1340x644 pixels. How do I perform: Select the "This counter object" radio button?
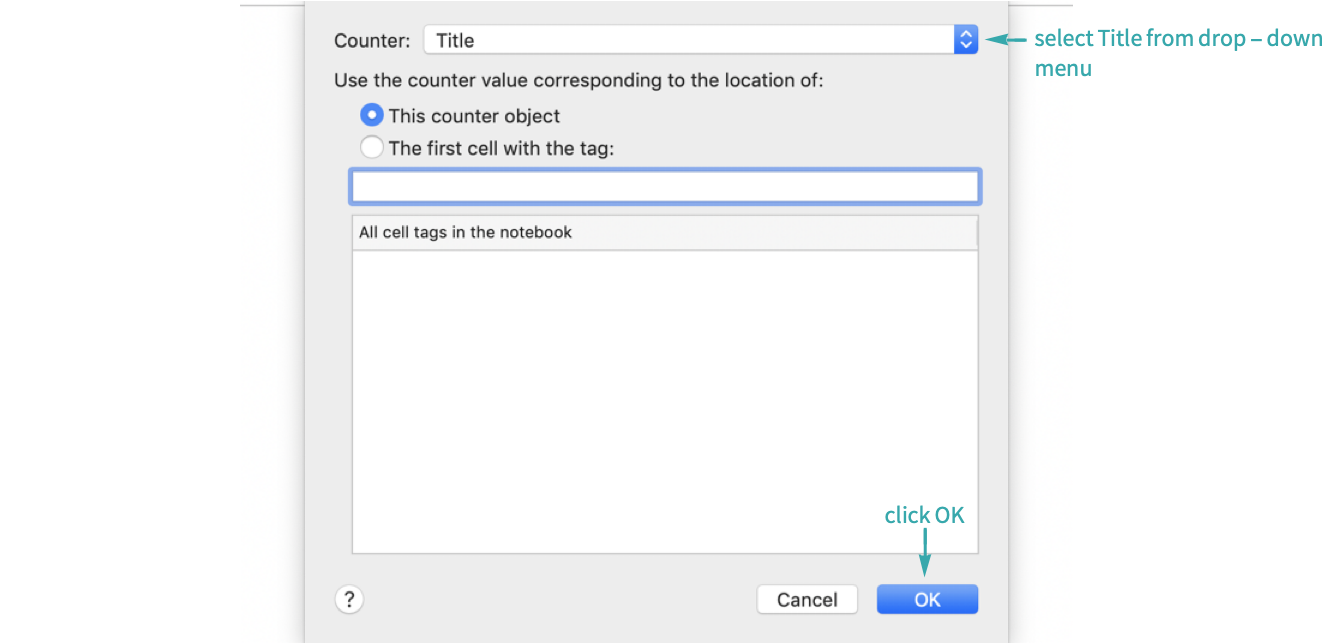371,115
